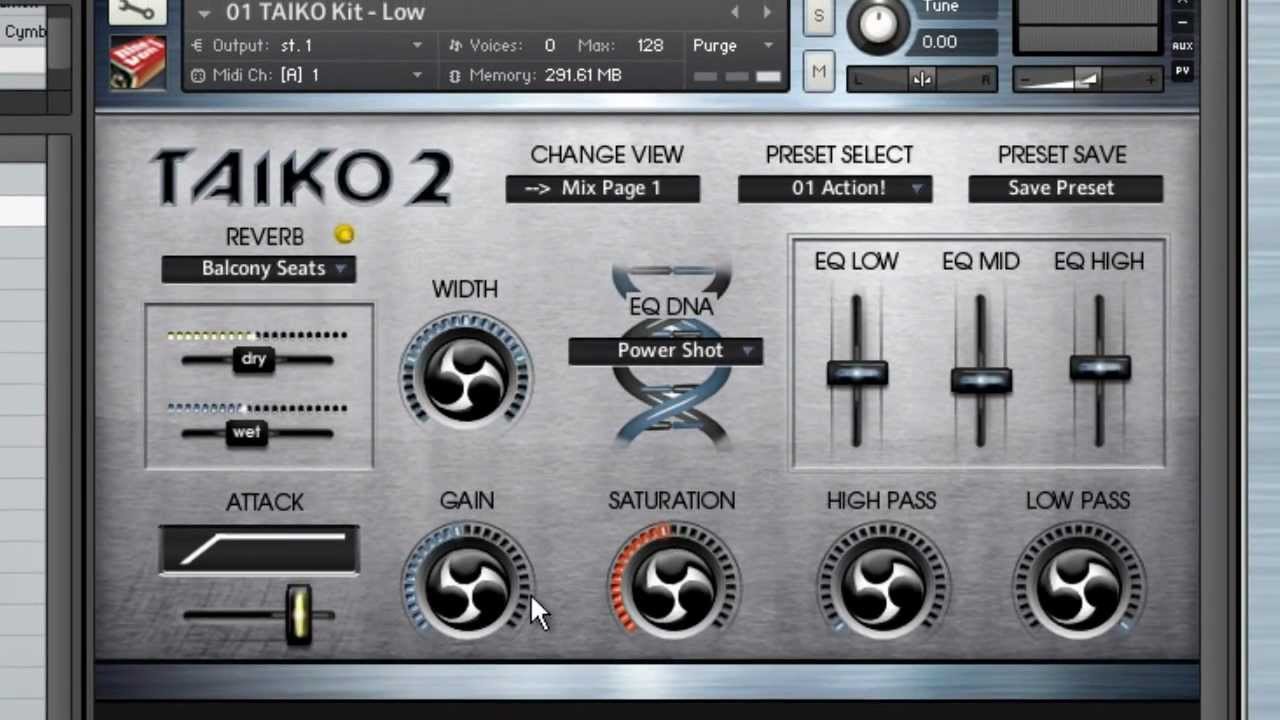Open the Change View Mix Page 1 menu
Image resolution: width=1280 pixels, height=720 pixels.
(x=603, y=188)
